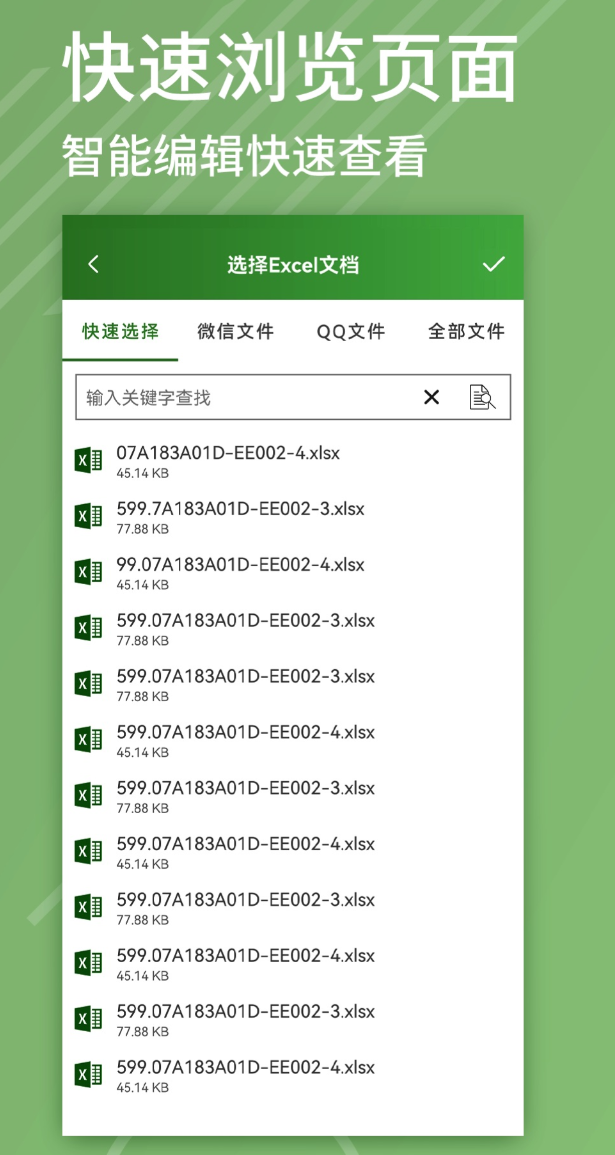Go to the 全部文件 tab
The height and width of the screenshot is (1155, 615).
[466, 331]
